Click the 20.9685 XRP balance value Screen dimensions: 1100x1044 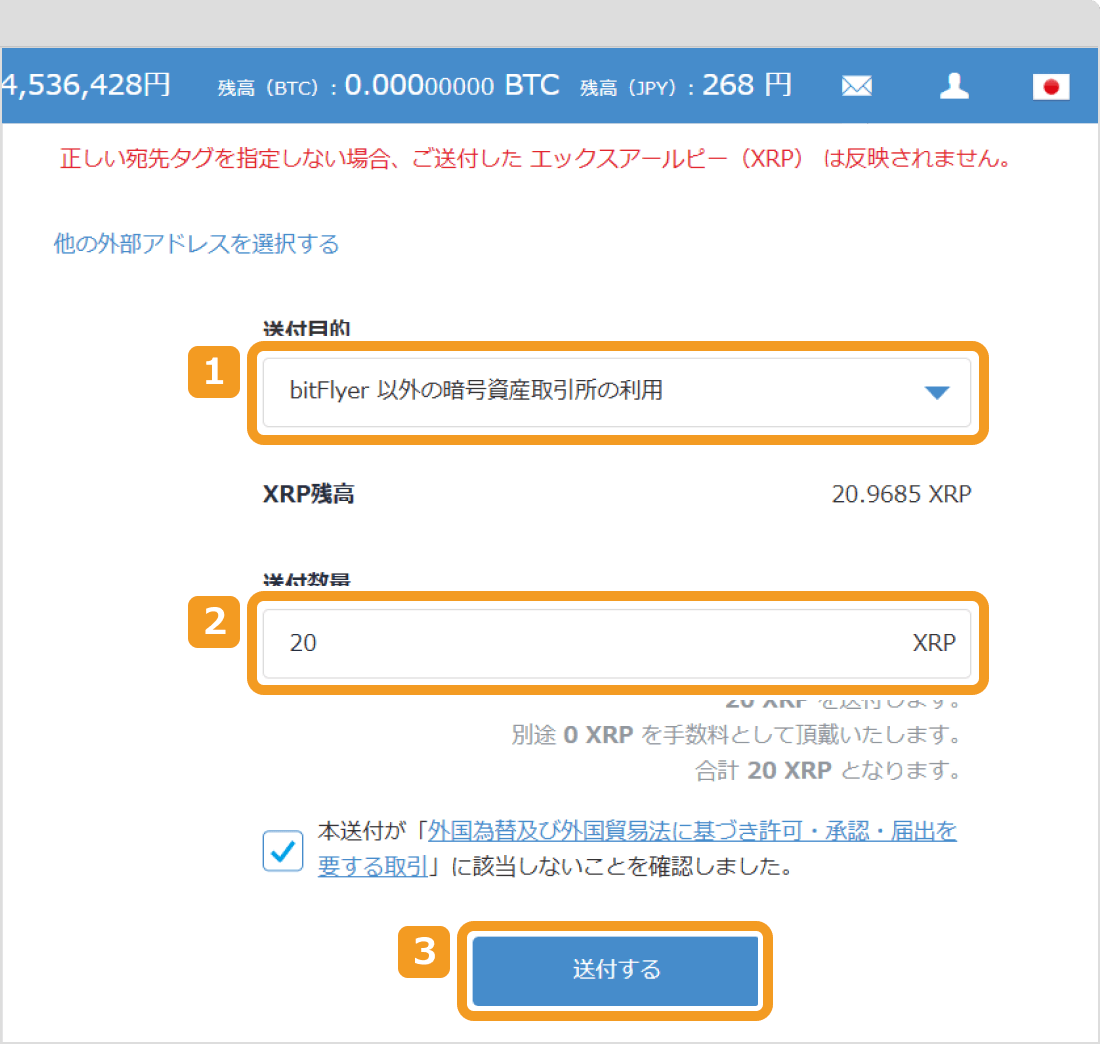coord(899,494)
